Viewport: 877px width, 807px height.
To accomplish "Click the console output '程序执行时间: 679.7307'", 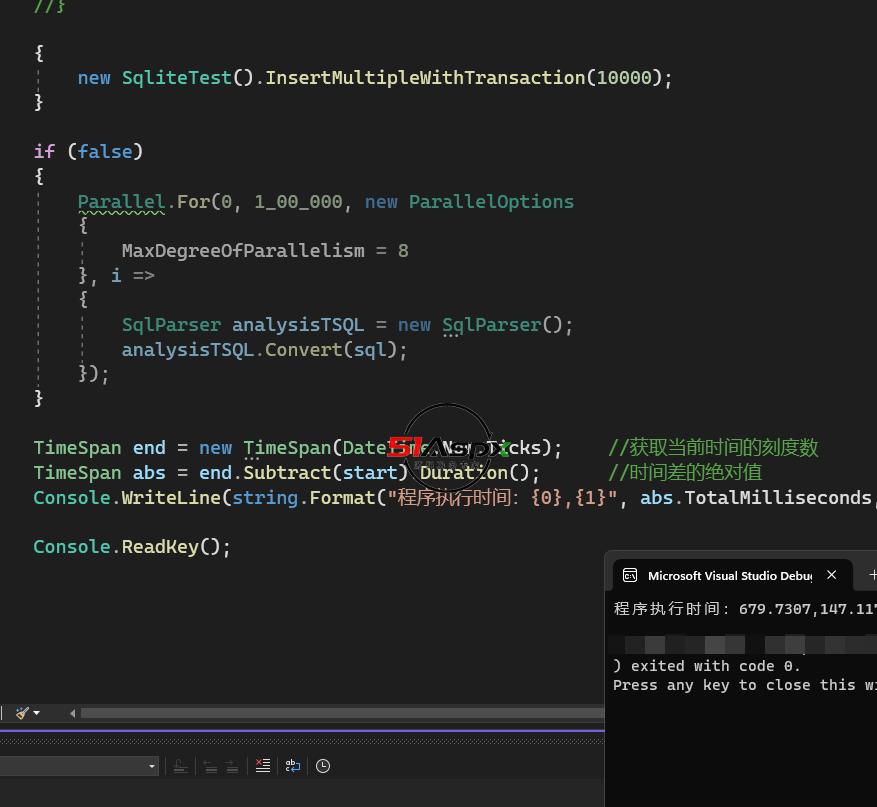I will [713, 608].
